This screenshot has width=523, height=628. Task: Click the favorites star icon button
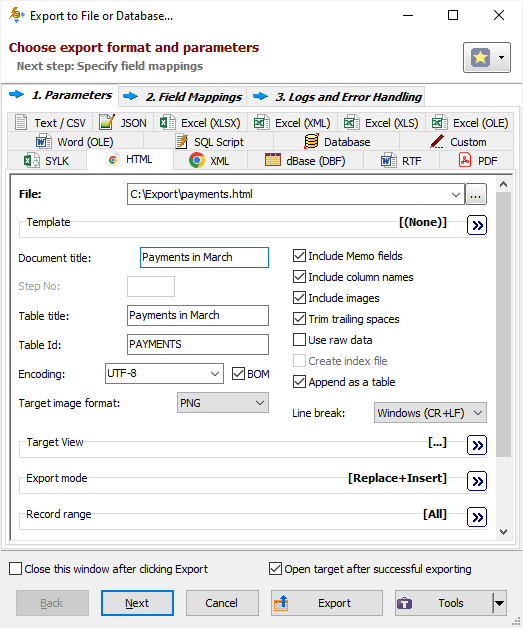(x=480, y=57)
